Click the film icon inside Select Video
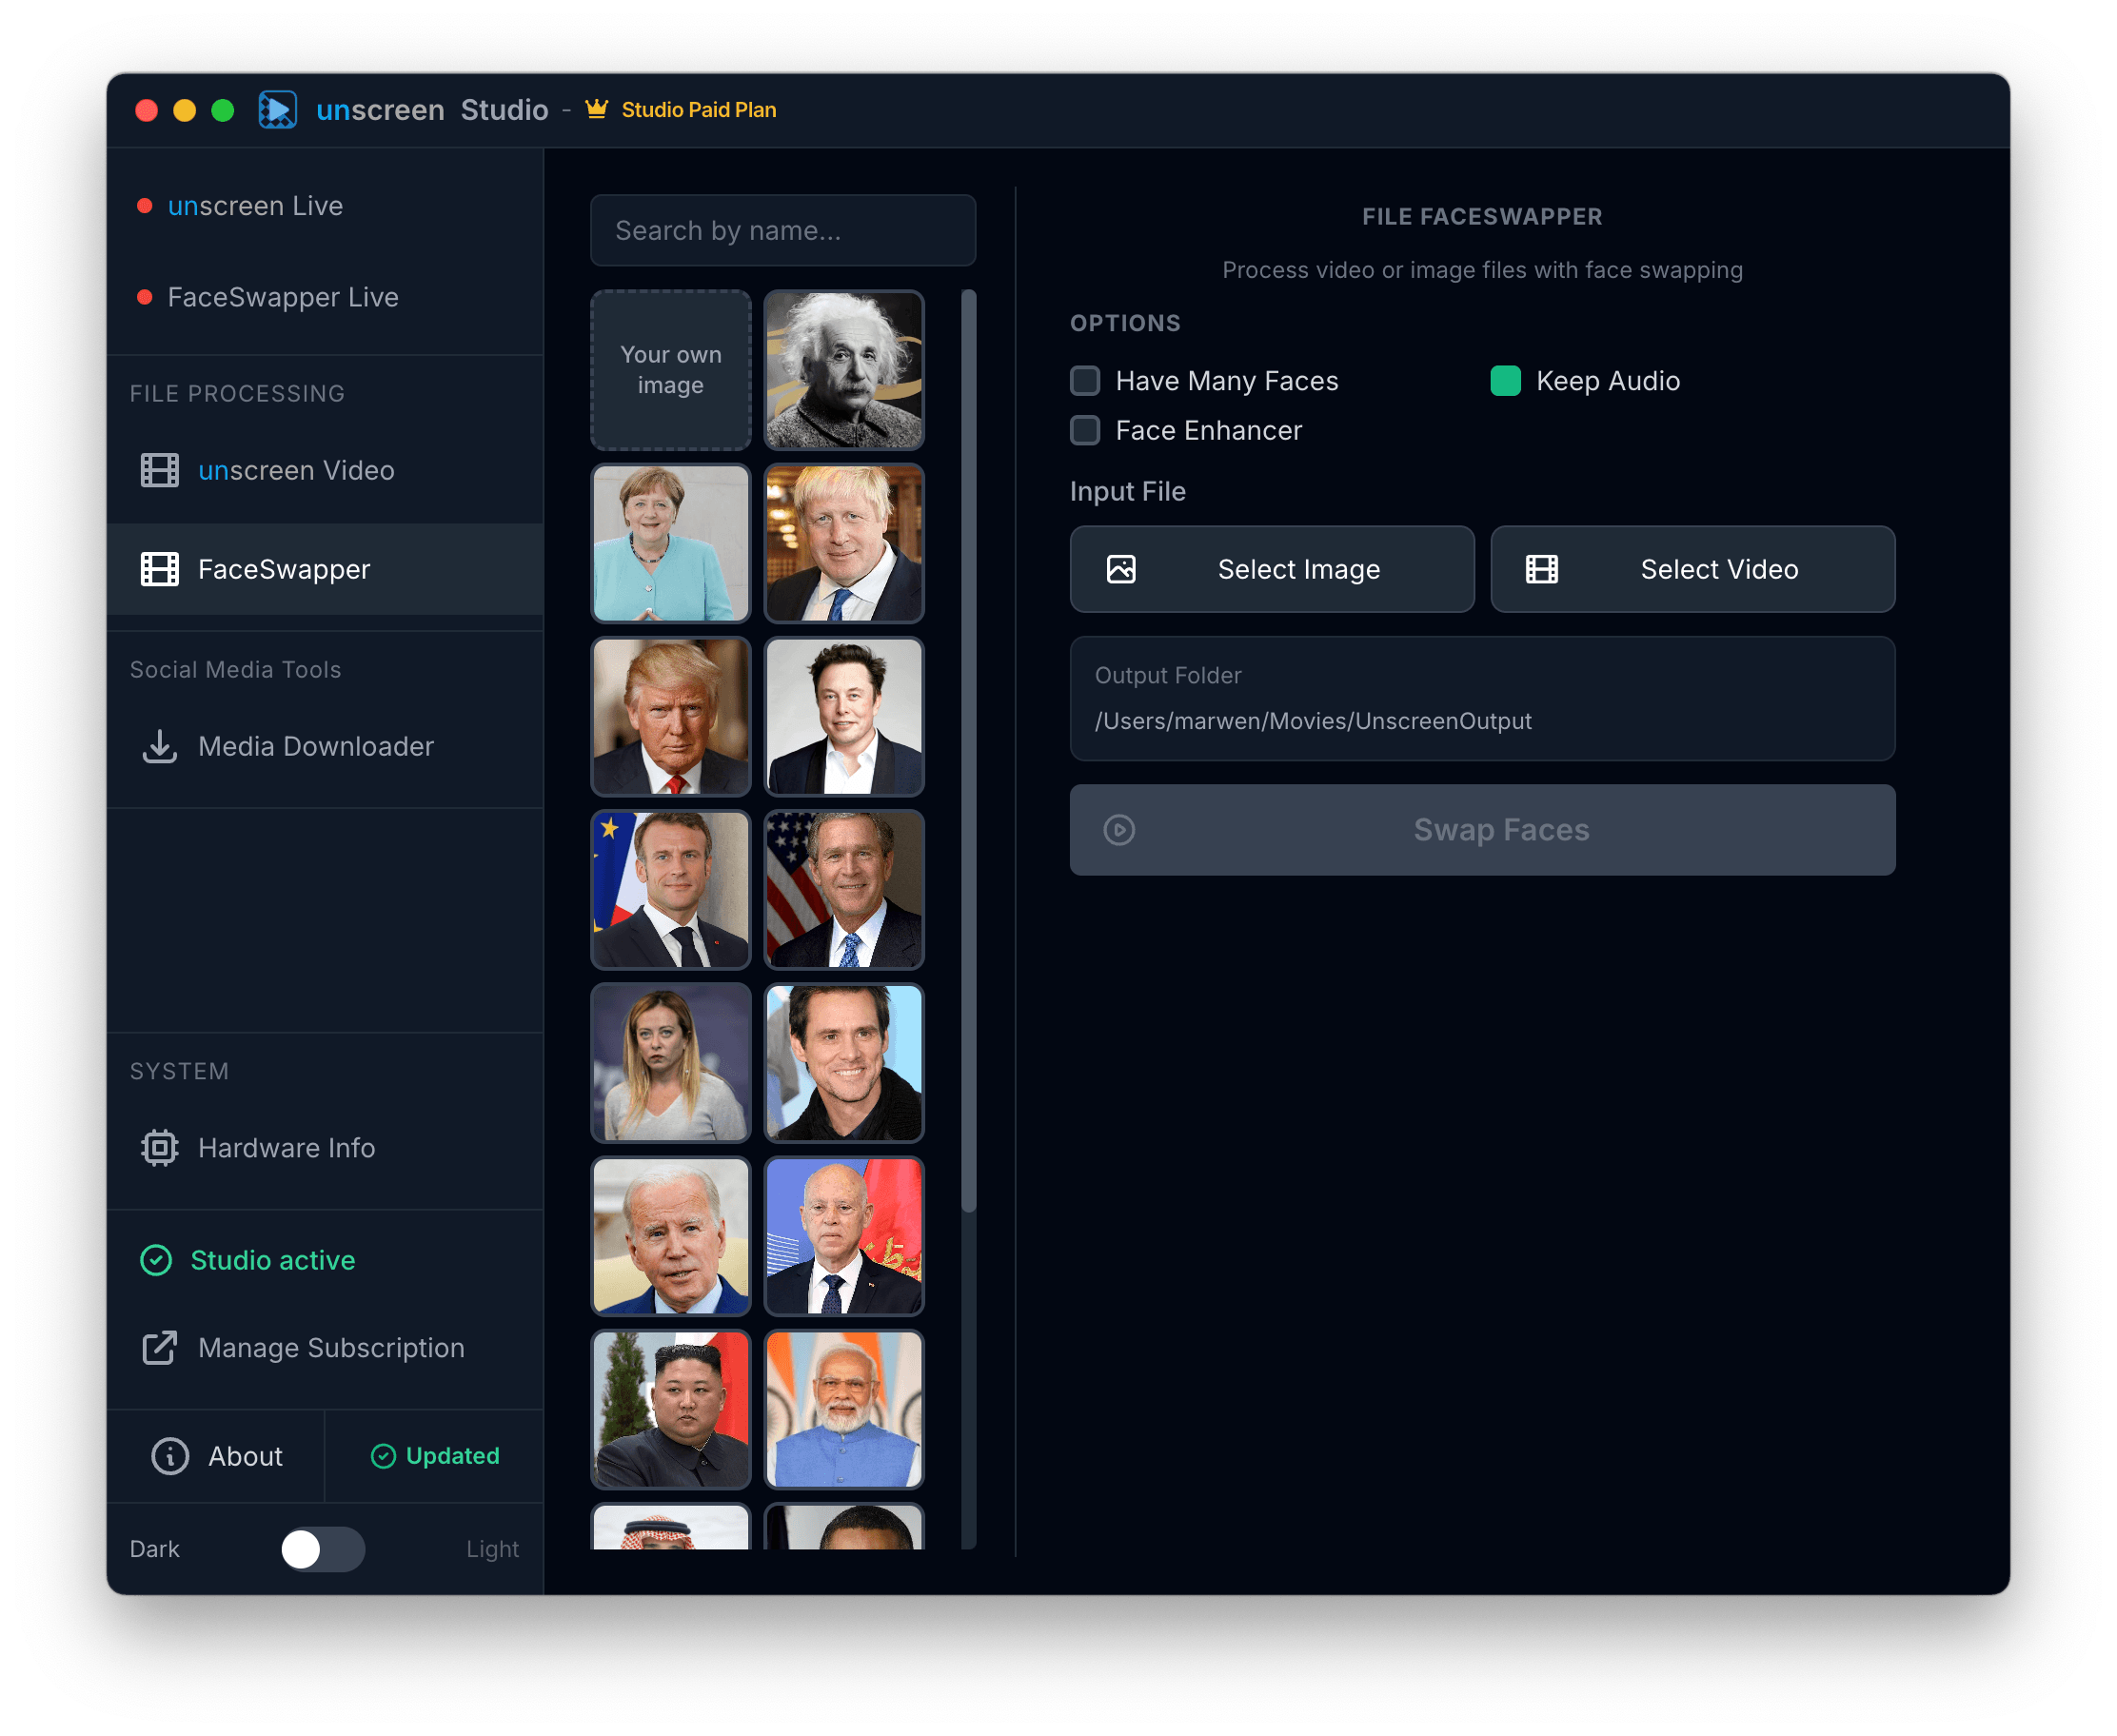This screenshot has width=2117, height=1736. click(1541, 569)
